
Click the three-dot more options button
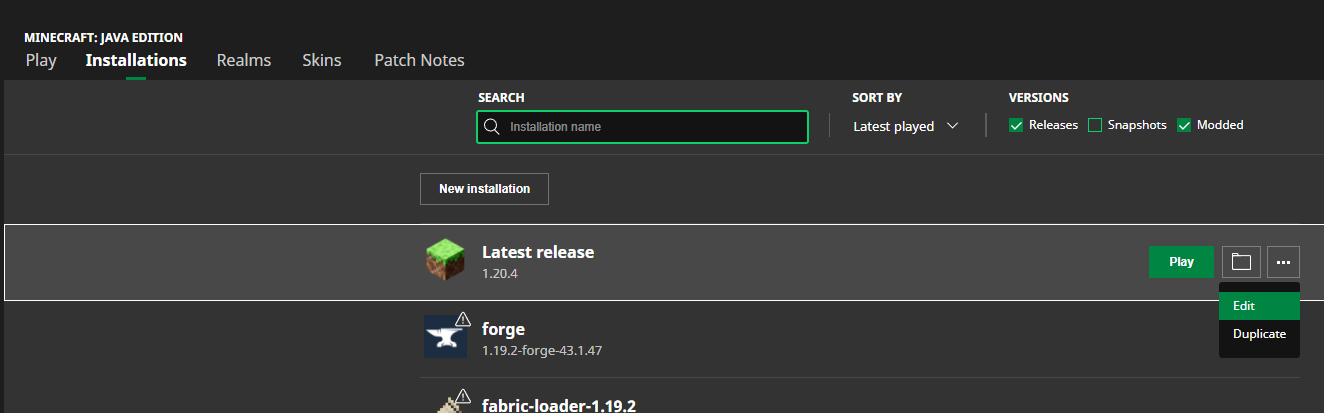click(x=1284, y=262)
